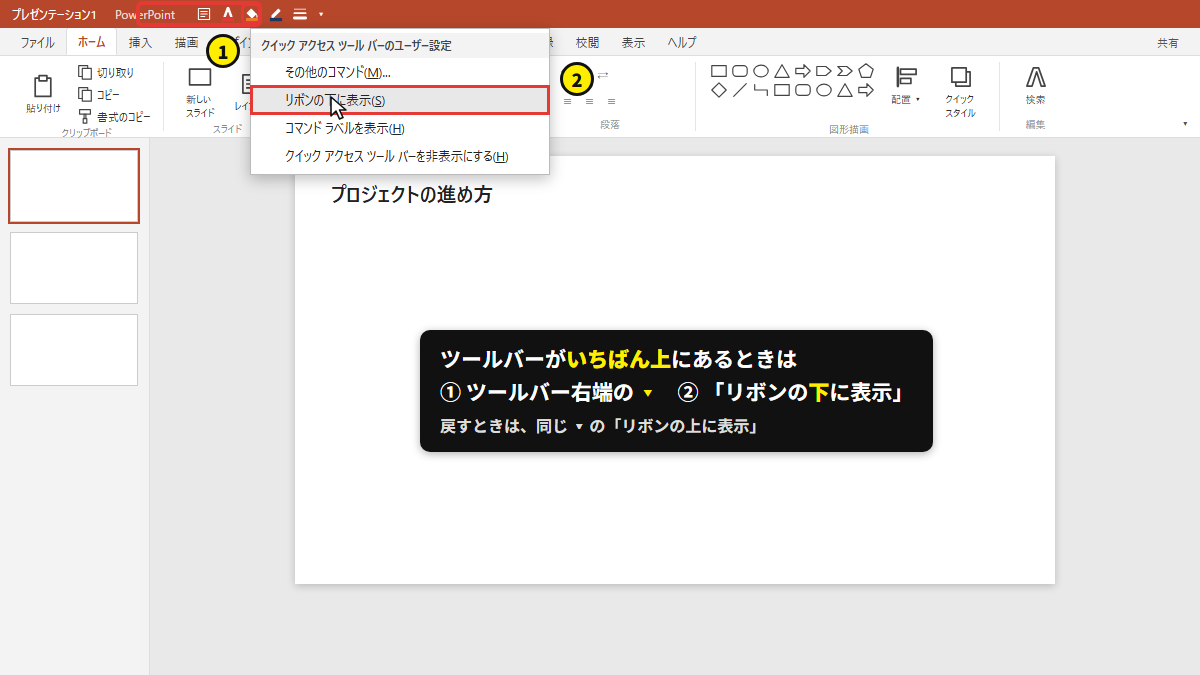Image resolution: width=1200 pixels, height=675 pixels.
Task: Click the コピー copy command
Action: tap(99, 94)
